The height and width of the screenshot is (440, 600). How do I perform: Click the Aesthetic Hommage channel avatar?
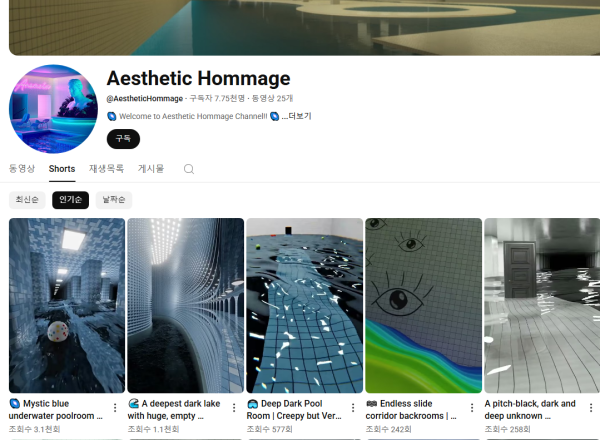(53, 109)
